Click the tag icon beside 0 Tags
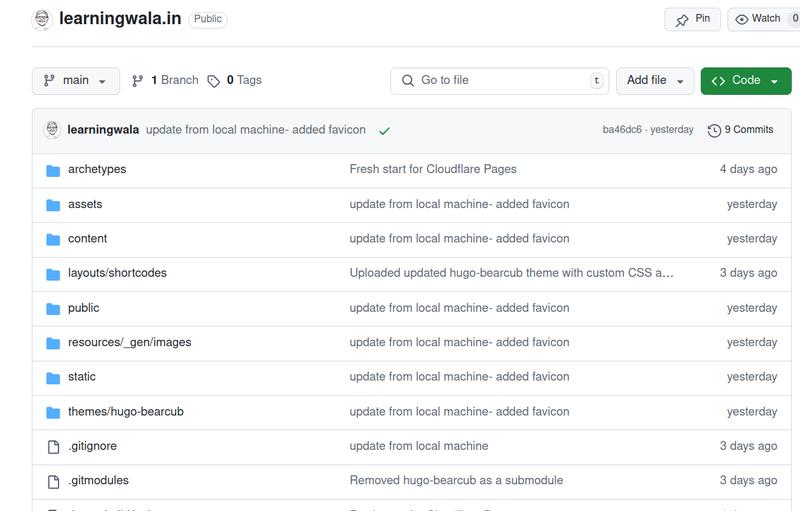 click(x=213, y=81)
